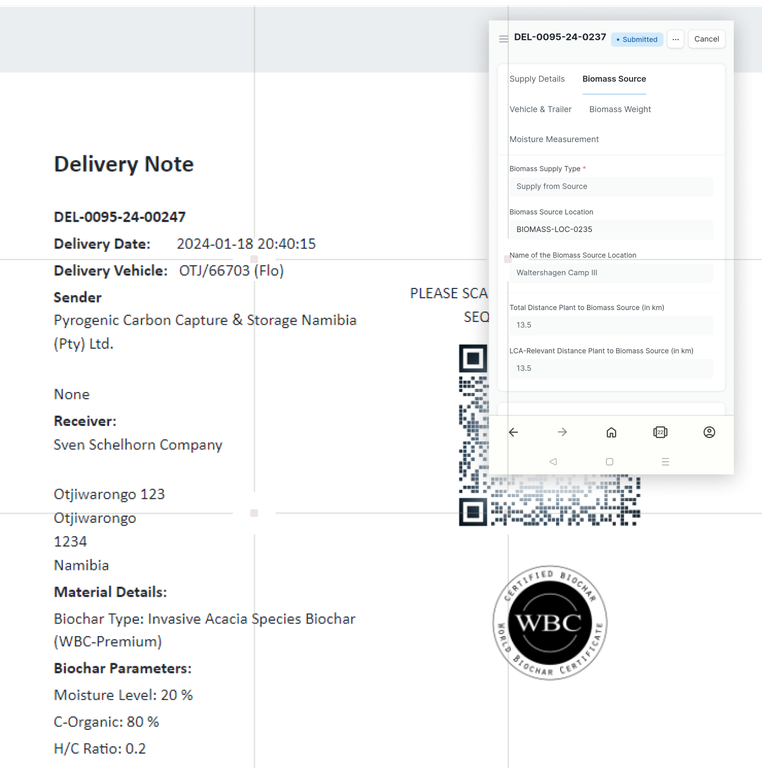Click the three-dots more options button
The width and height of the screenshot is (762, 768).
pyautogui.click(x=676, y=39)
